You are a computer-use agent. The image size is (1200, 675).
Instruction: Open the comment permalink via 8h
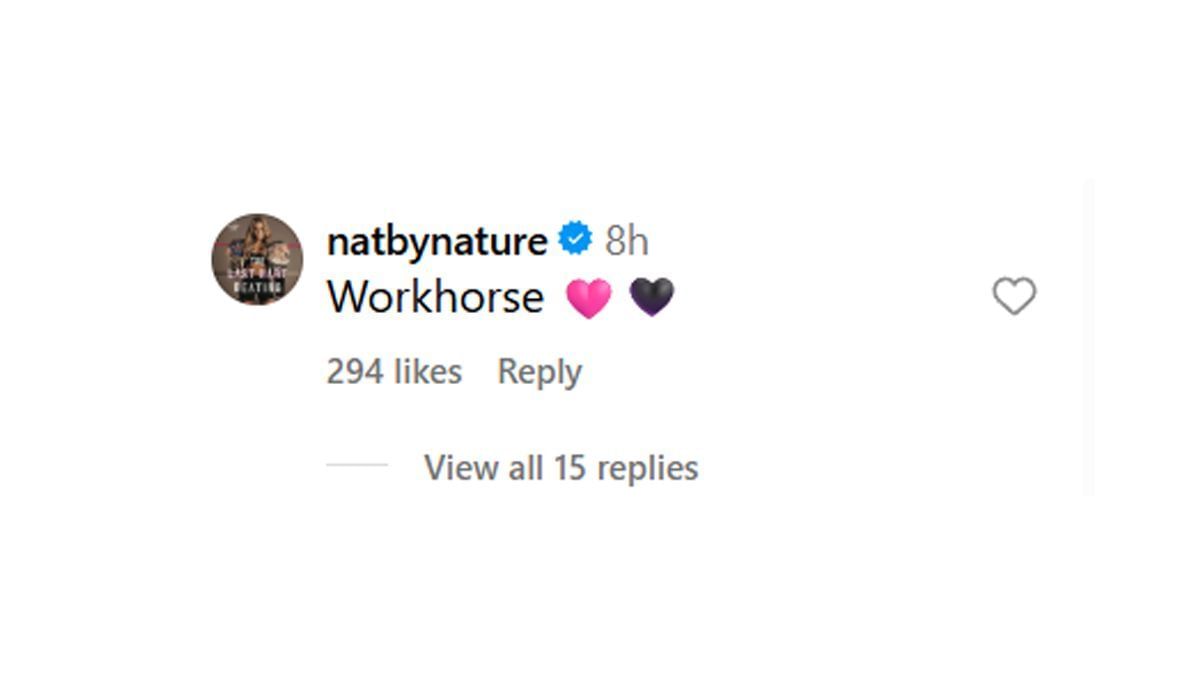[627, 241]
